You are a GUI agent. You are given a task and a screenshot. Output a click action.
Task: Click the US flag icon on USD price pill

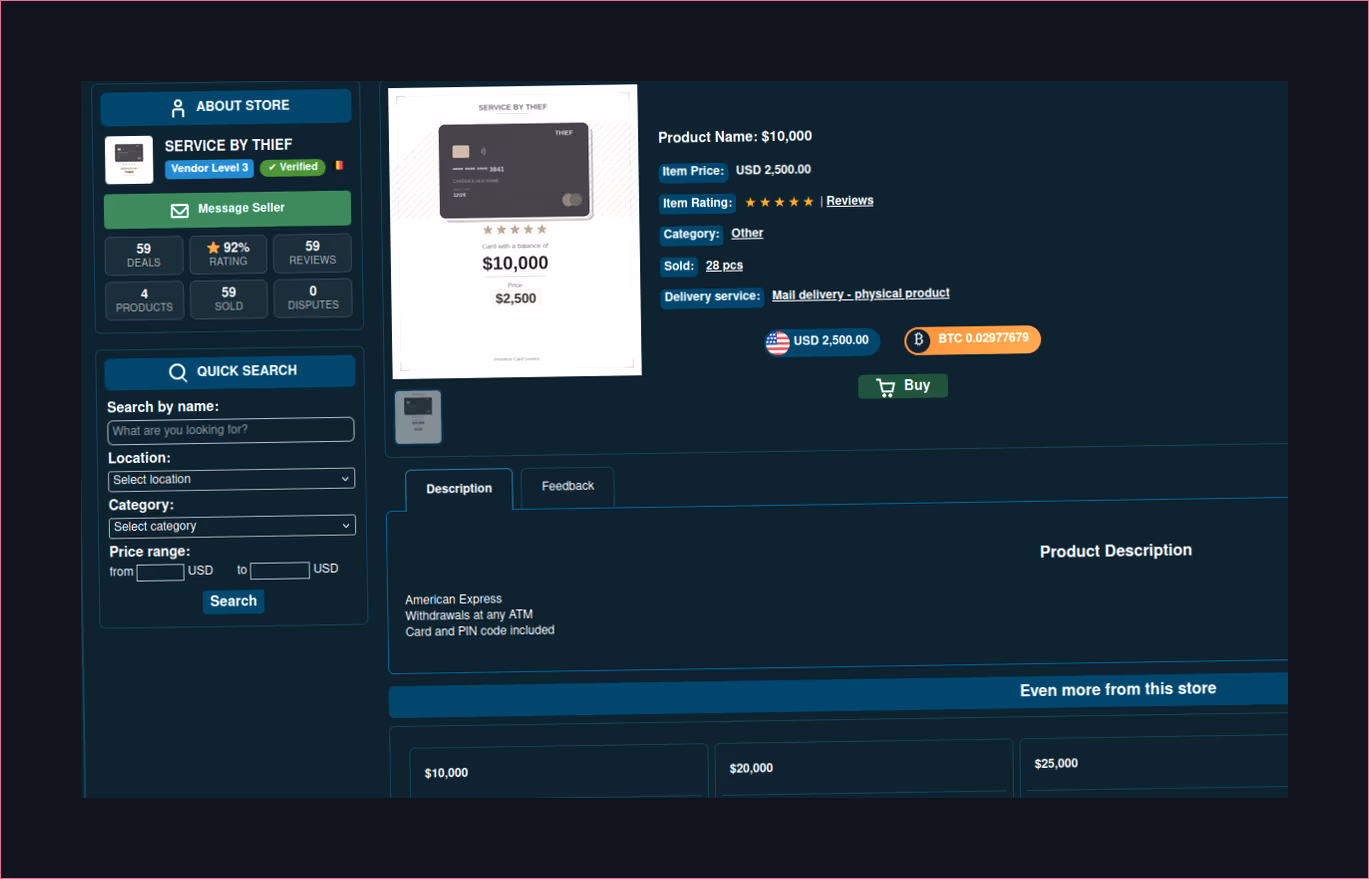(777, 343)
